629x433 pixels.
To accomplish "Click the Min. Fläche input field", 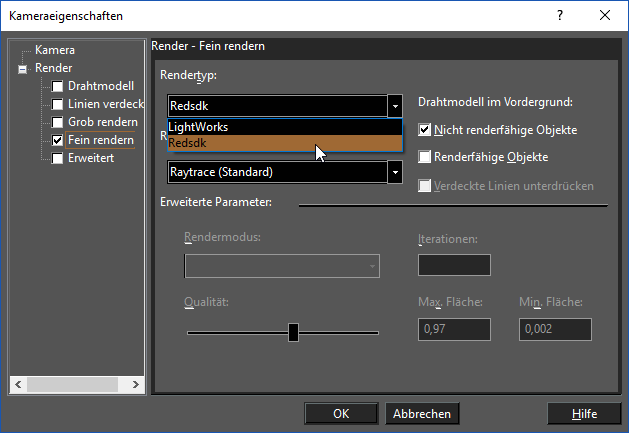I will pos(555,329).
